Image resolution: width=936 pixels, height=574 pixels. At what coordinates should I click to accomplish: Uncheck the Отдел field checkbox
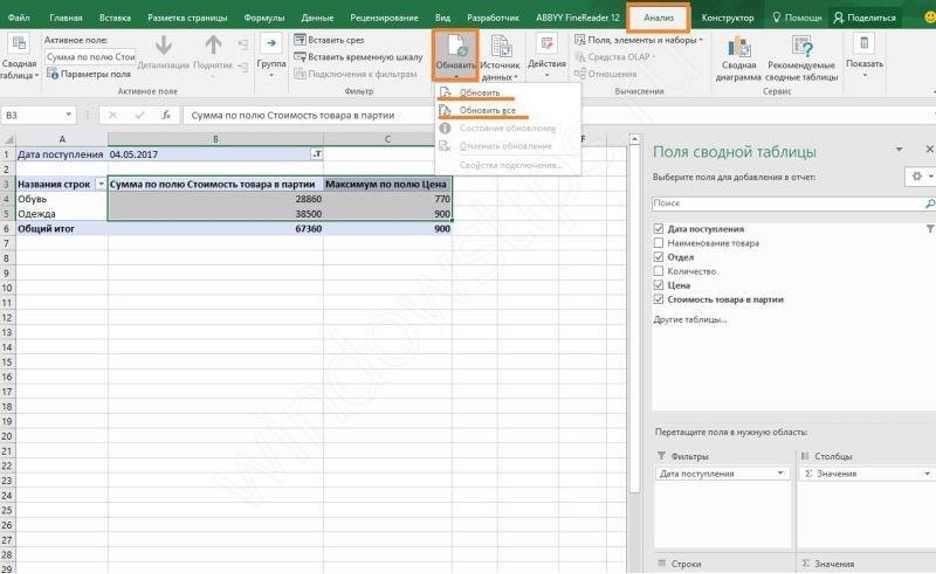(x=658, y=257)
